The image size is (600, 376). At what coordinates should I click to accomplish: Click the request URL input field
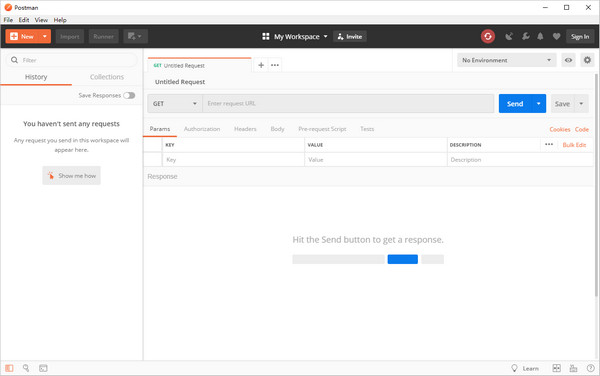pyautogui.click(x=348, y=104)
